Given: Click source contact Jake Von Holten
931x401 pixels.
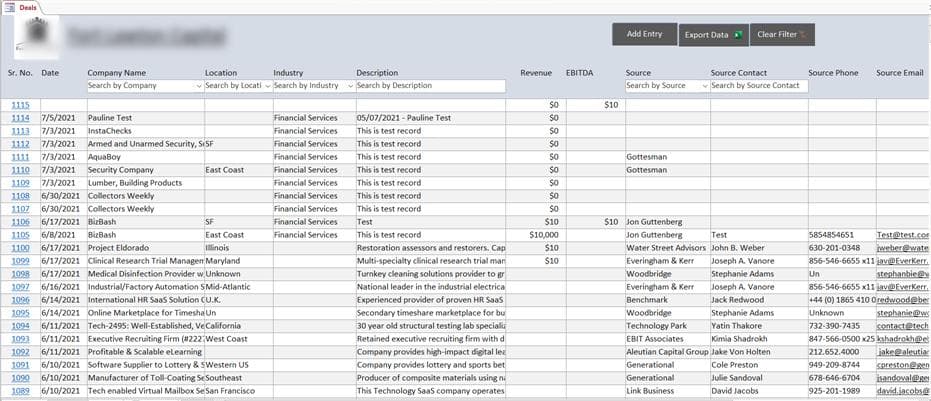Looking at the screenshot, I should [x=759, y=352].
